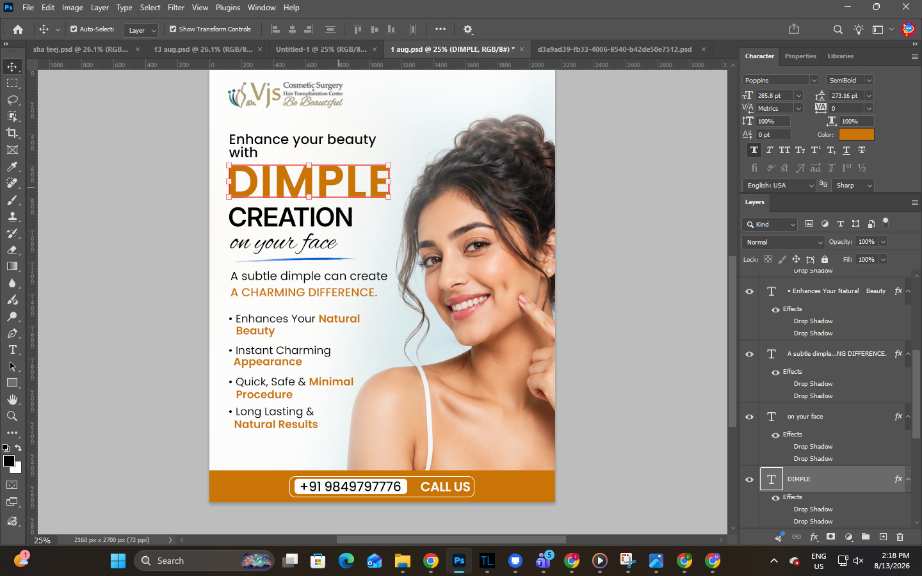Viewport: 922px width, 576px height.
Task: Open the Poppins font family dropdown
Action: pos(780,80)
